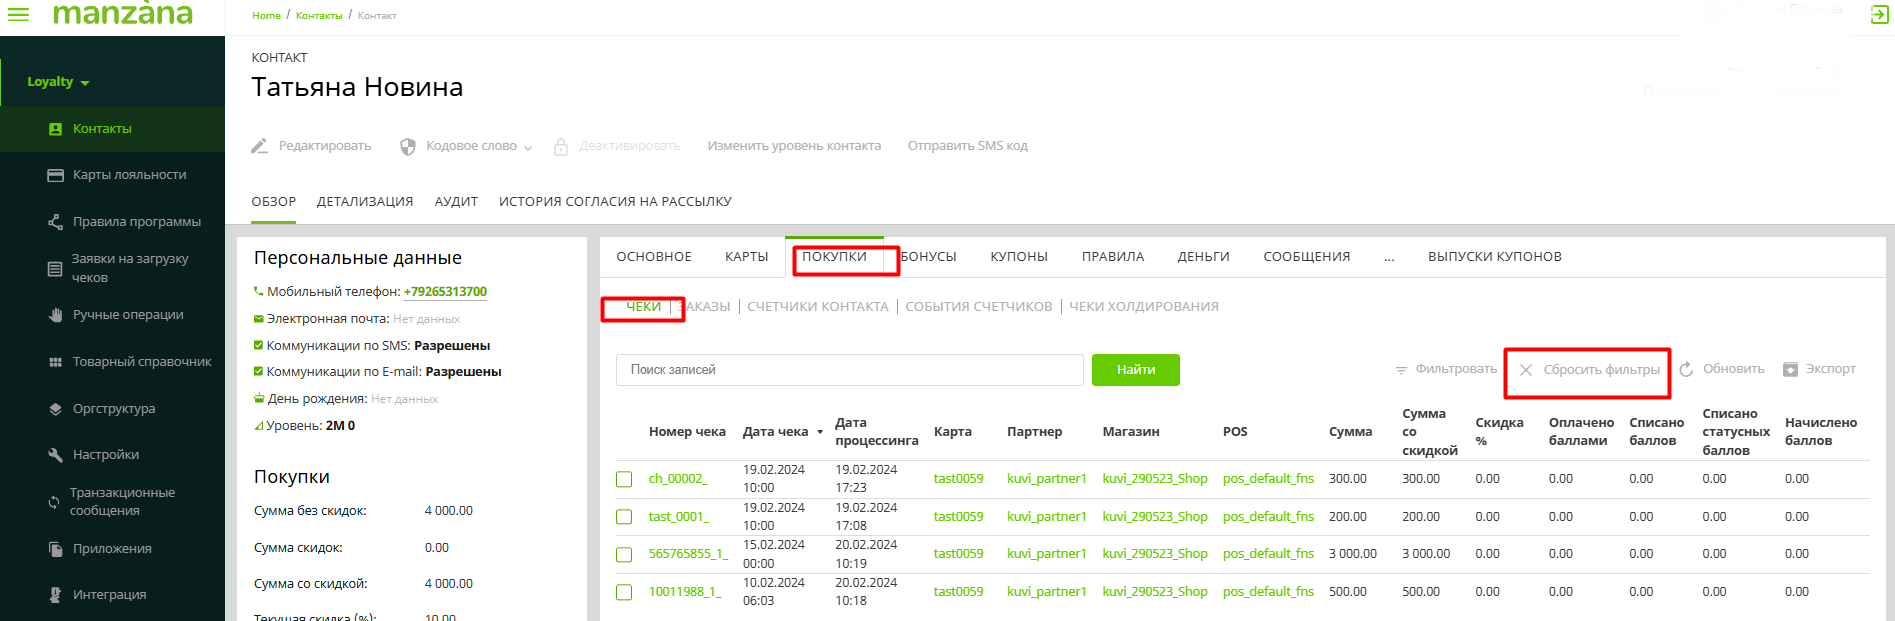The width and height of the screenshot is (1895, 621).
Task: Click the Поиск записей search field
Action: coord(849,370)
